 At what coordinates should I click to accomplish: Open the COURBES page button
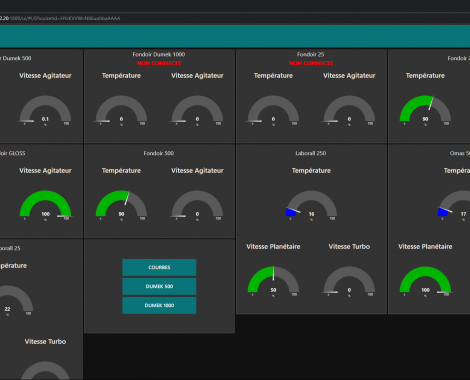(159, 267)
